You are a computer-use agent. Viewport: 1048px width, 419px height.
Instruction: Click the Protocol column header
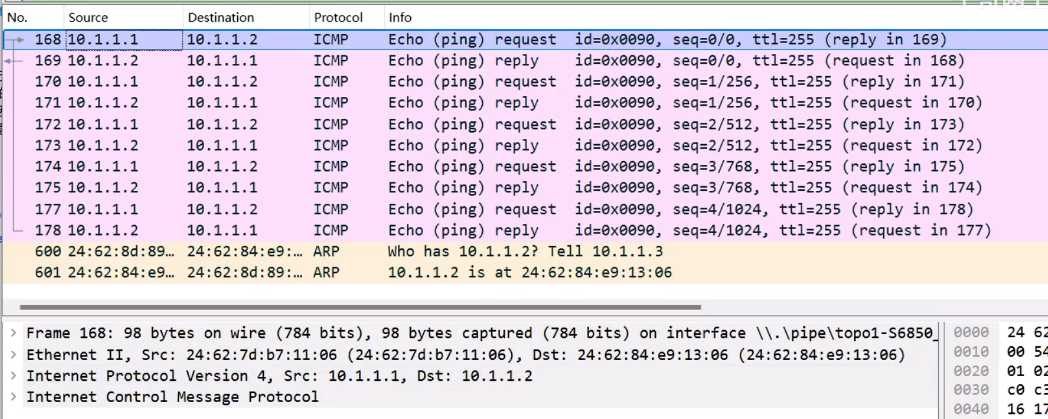tap(347, 17)
